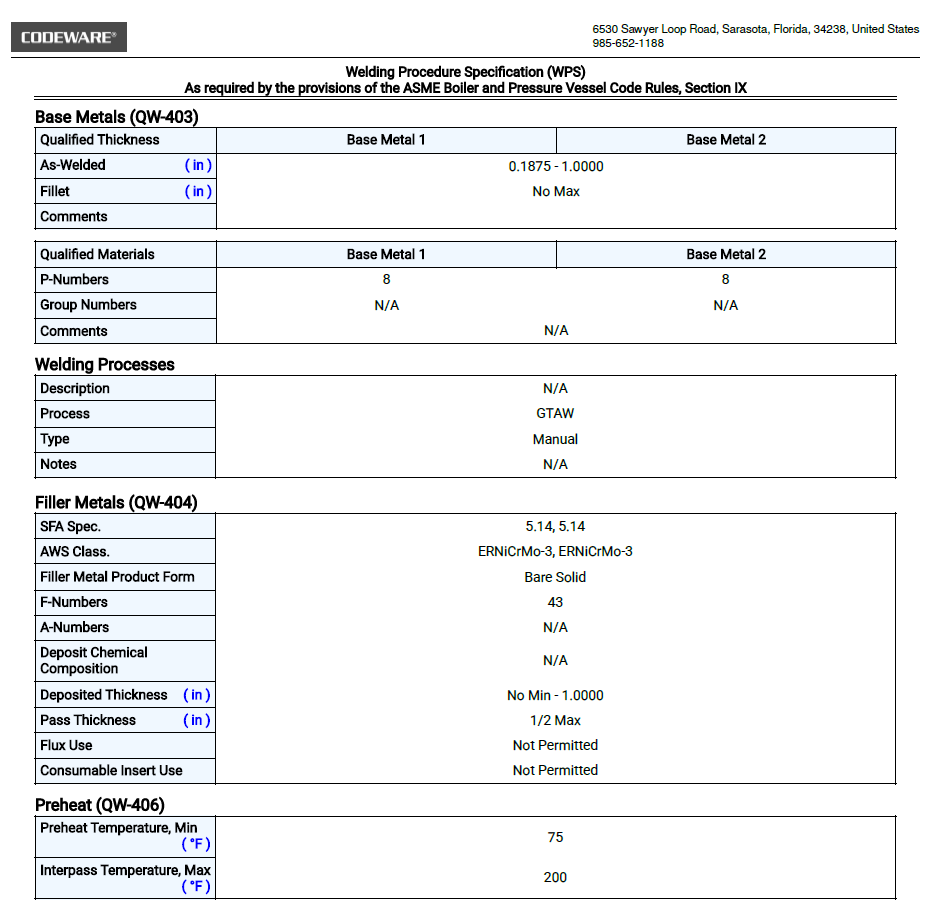Click the GTAW process value

pos(555,414)
